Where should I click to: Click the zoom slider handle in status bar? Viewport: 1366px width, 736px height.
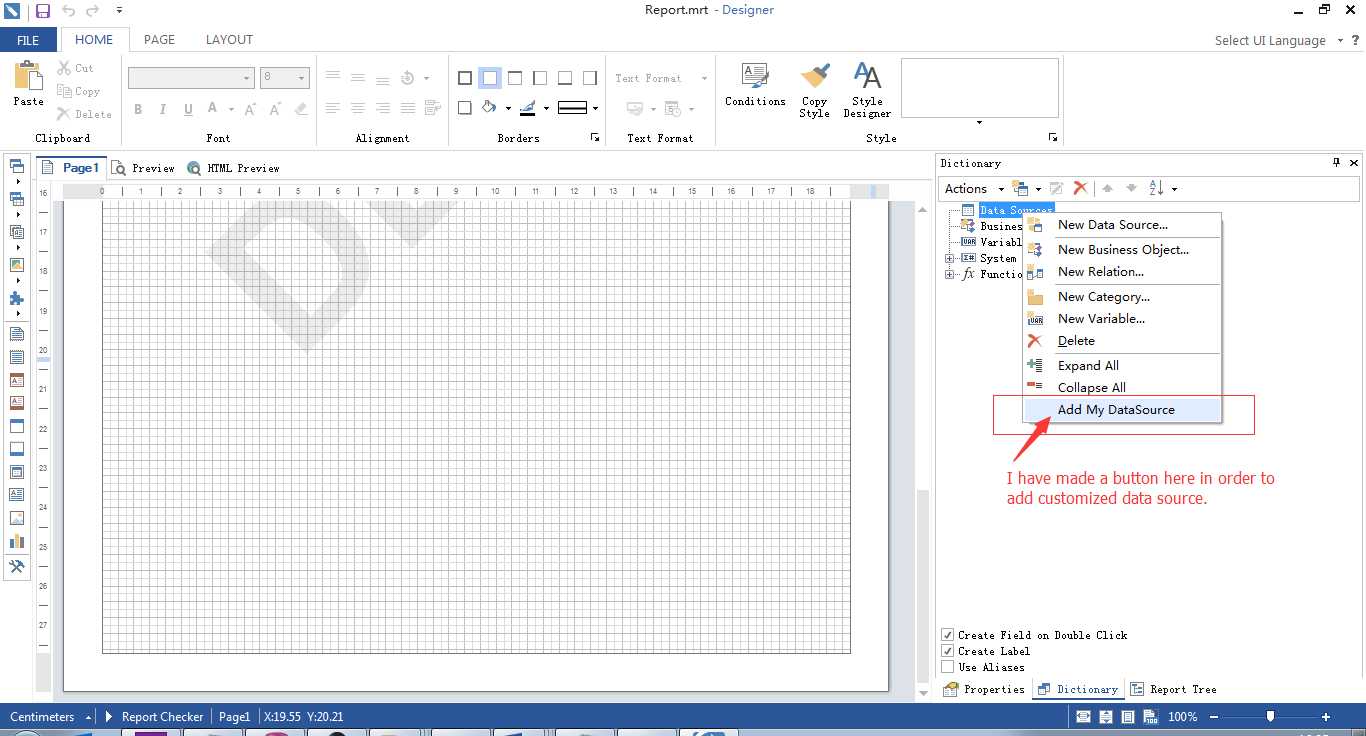[x=1270, y=716]
